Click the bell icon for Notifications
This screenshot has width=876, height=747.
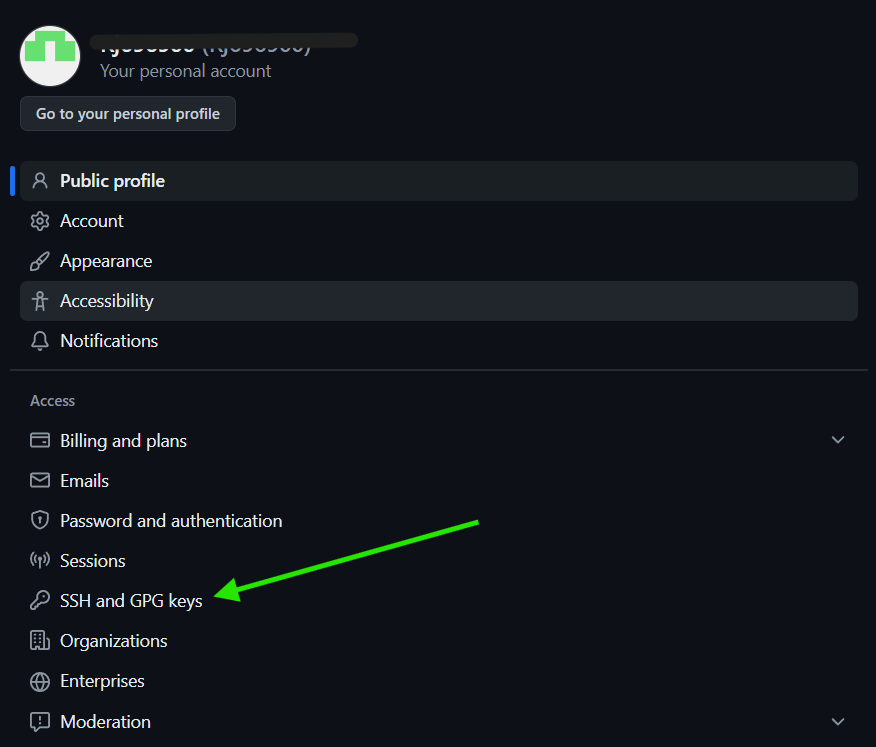[x=40, y=341]
